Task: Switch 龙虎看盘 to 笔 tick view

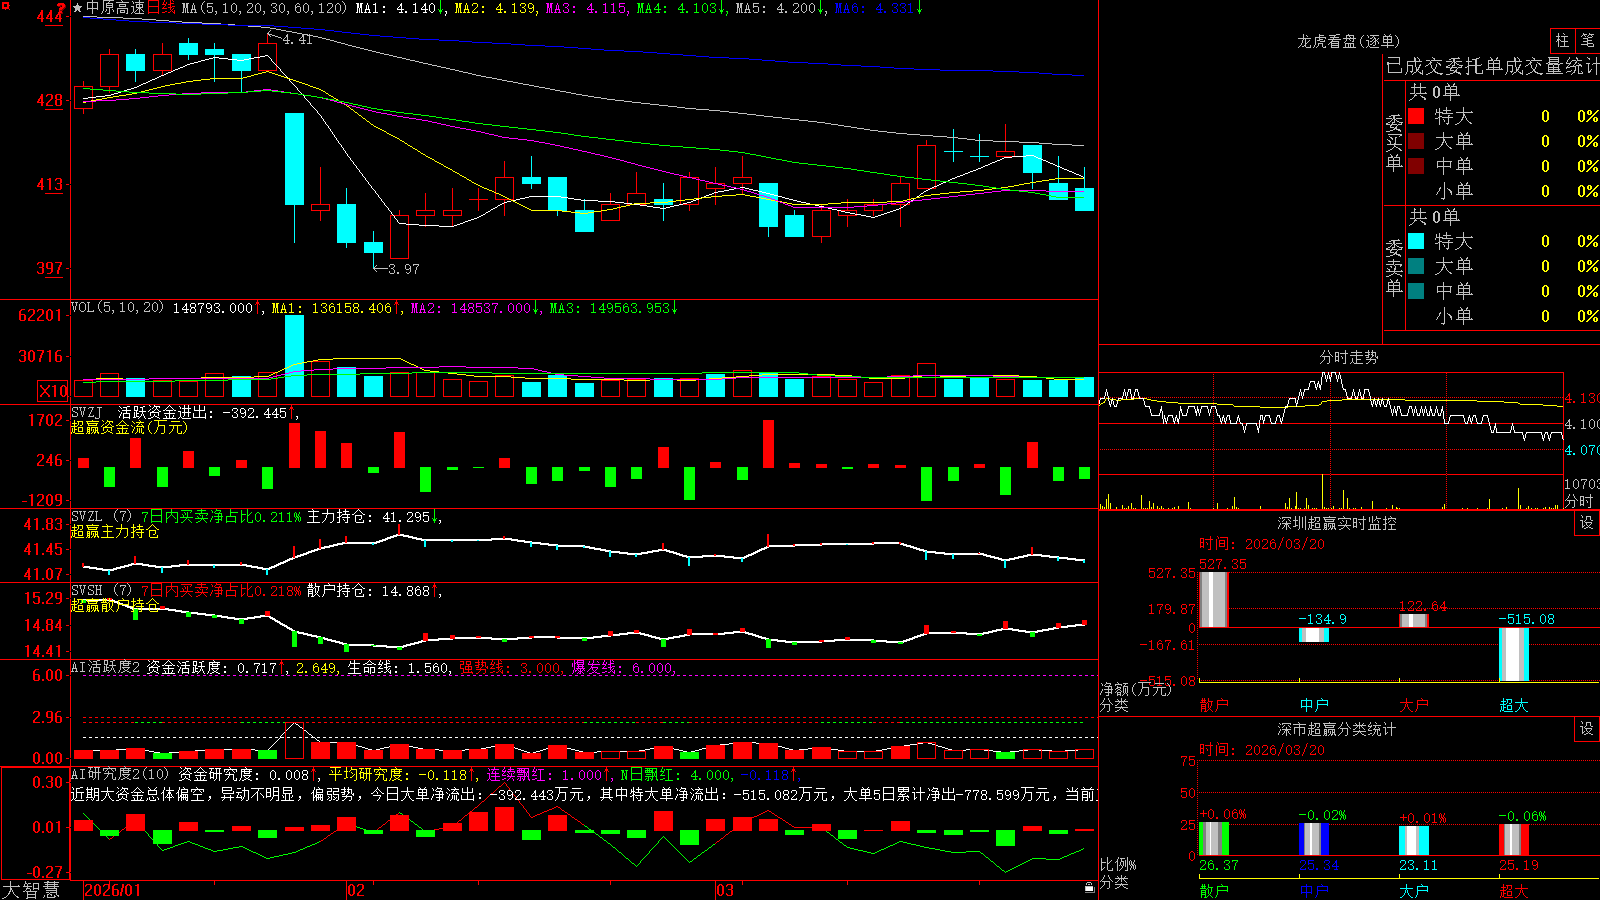Action: (1588, 40)
